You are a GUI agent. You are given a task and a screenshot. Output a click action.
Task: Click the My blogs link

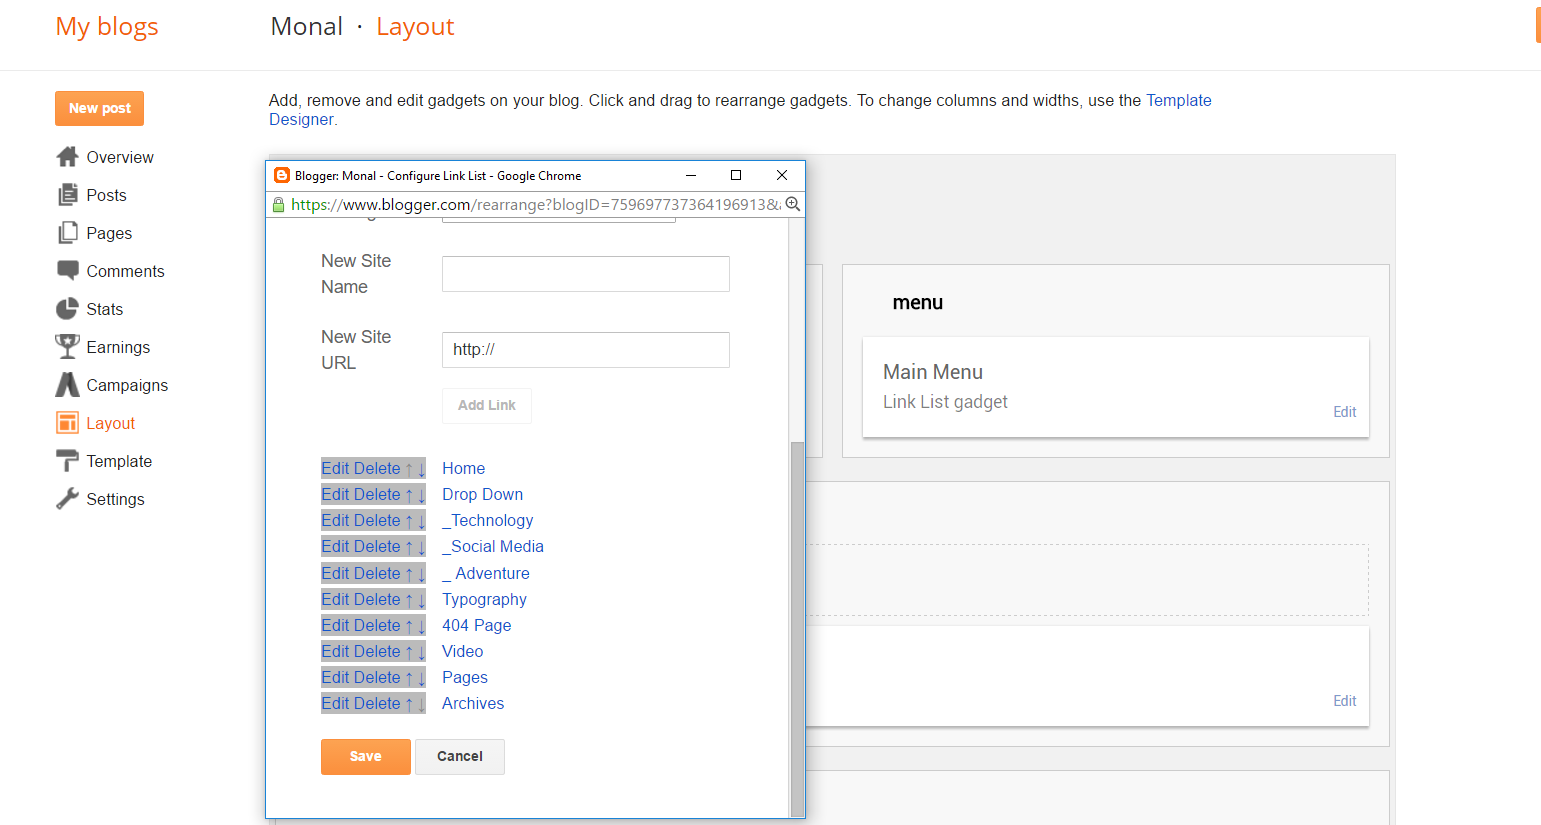[x=107, y=27]
